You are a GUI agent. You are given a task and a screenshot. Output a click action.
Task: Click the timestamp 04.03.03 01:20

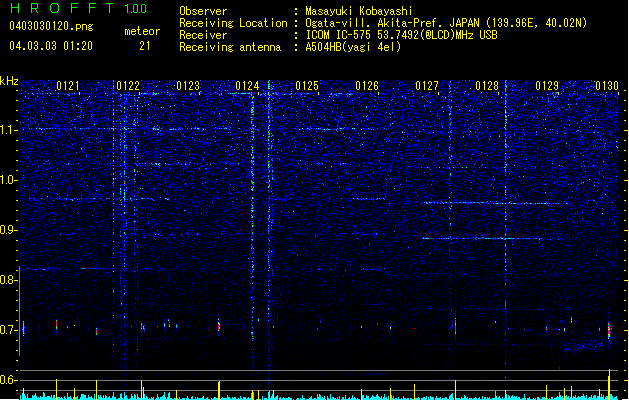coord(51,46)
